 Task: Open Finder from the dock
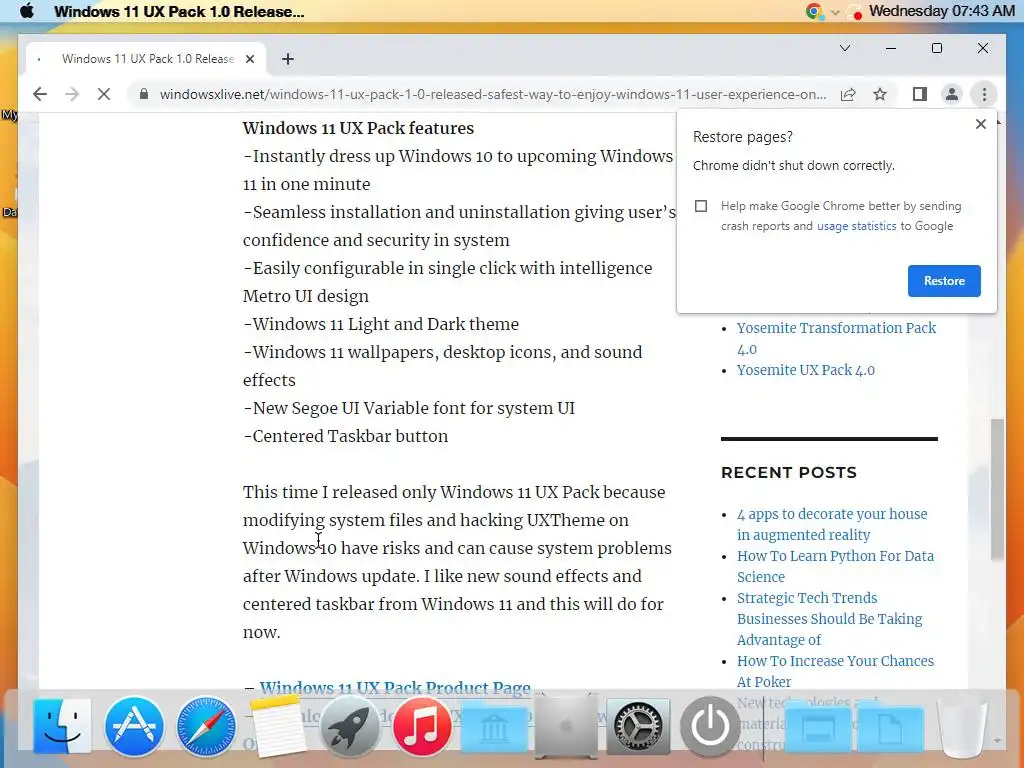coord(62,726)
